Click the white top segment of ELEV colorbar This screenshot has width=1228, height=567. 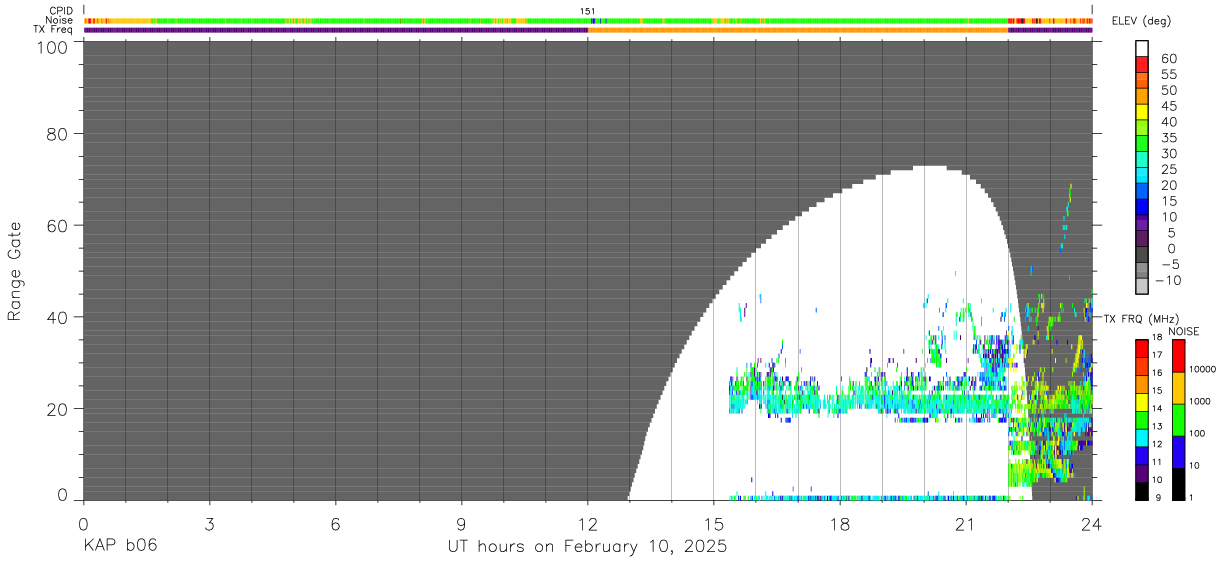[x=1142, y=48]
